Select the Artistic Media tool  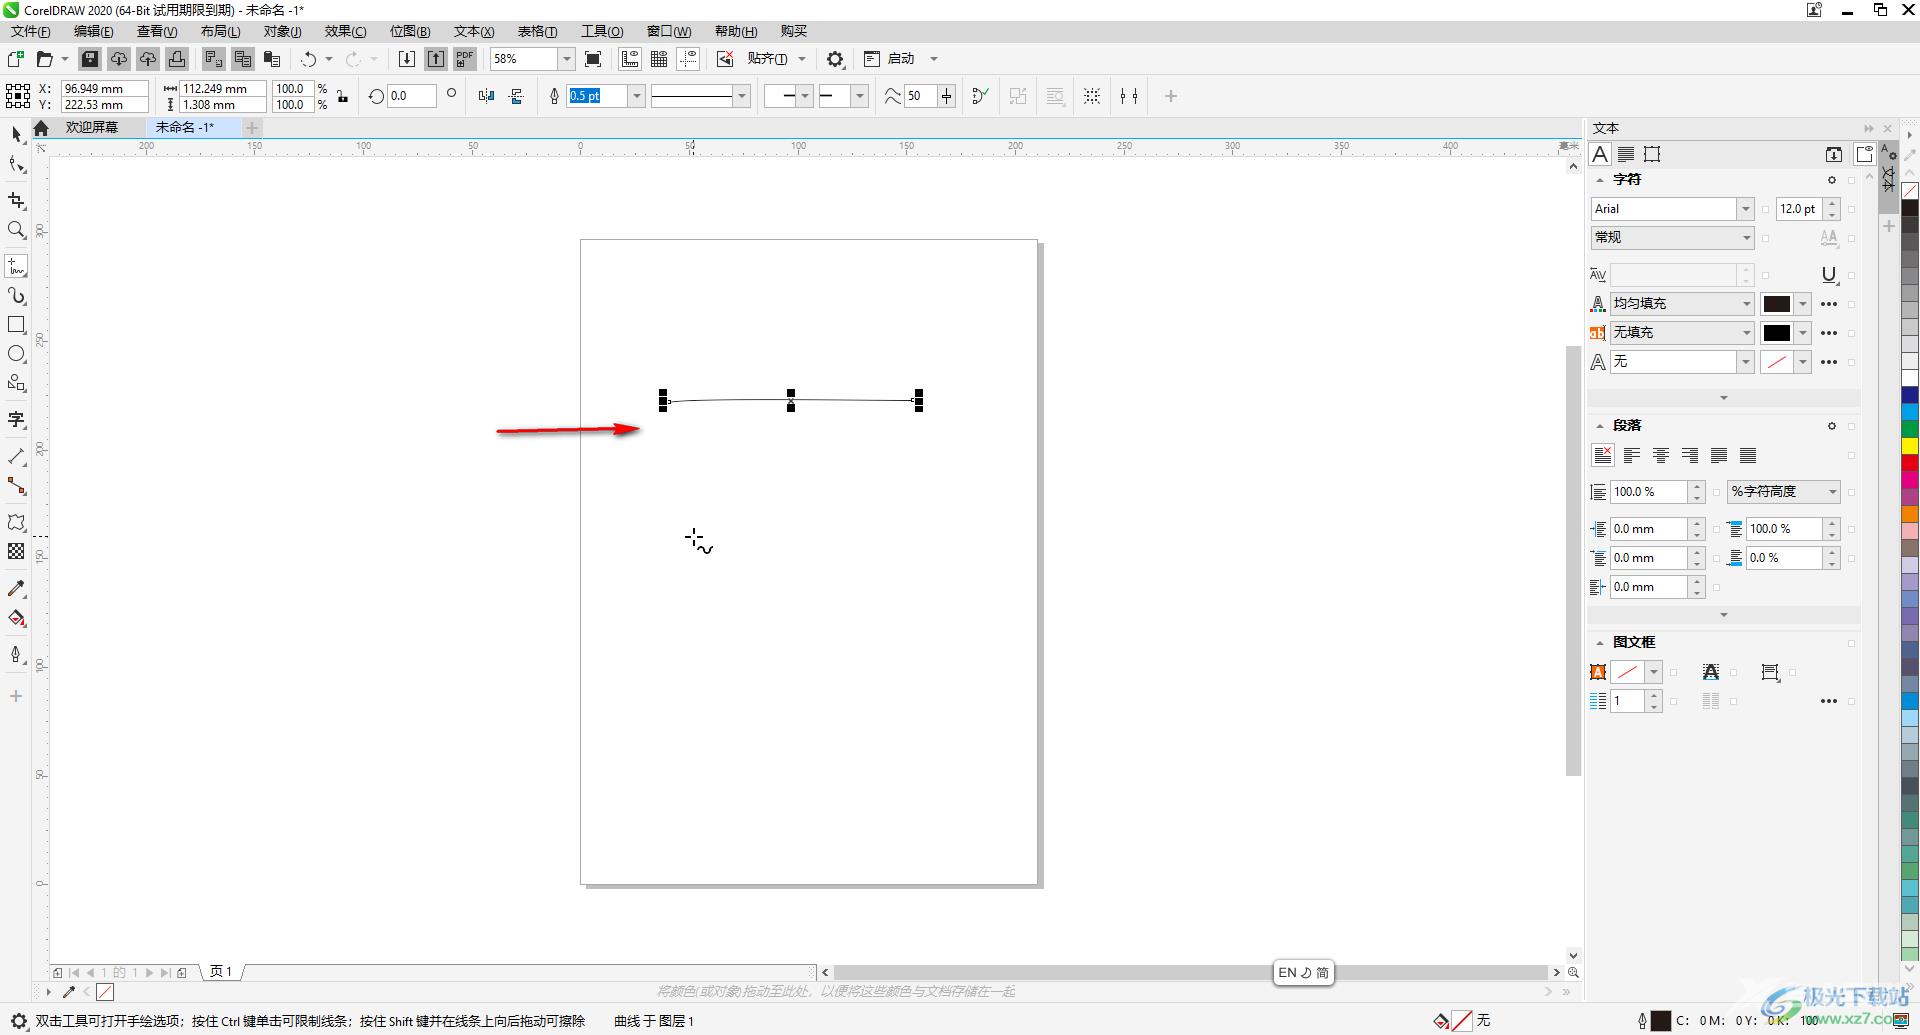pyautogui.click(x=16, y=296)
